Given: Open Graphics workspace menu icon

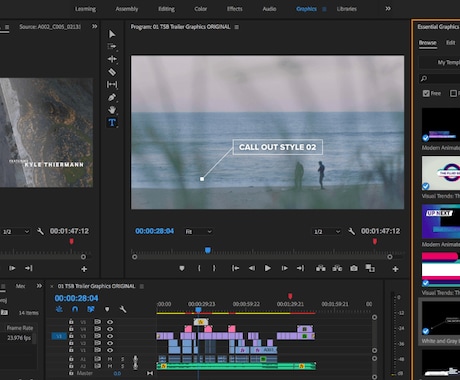Looking at the screenshot, I should (x=324, y=9).
